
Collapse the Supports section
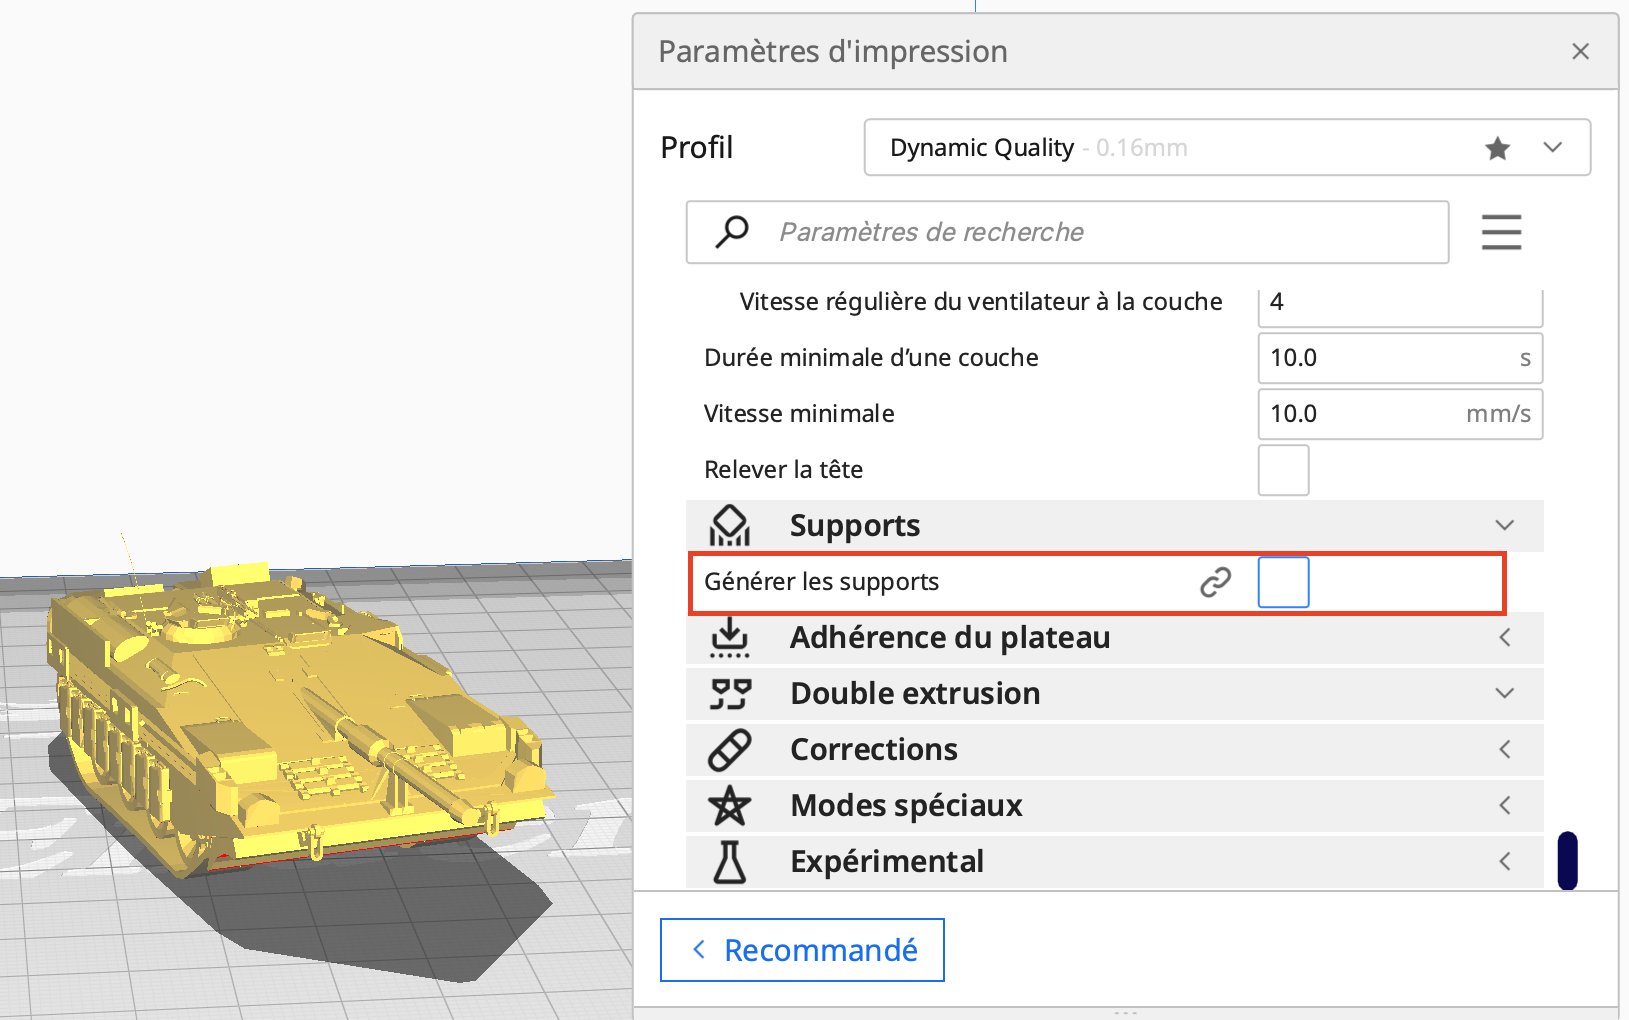coord(1504,525)
